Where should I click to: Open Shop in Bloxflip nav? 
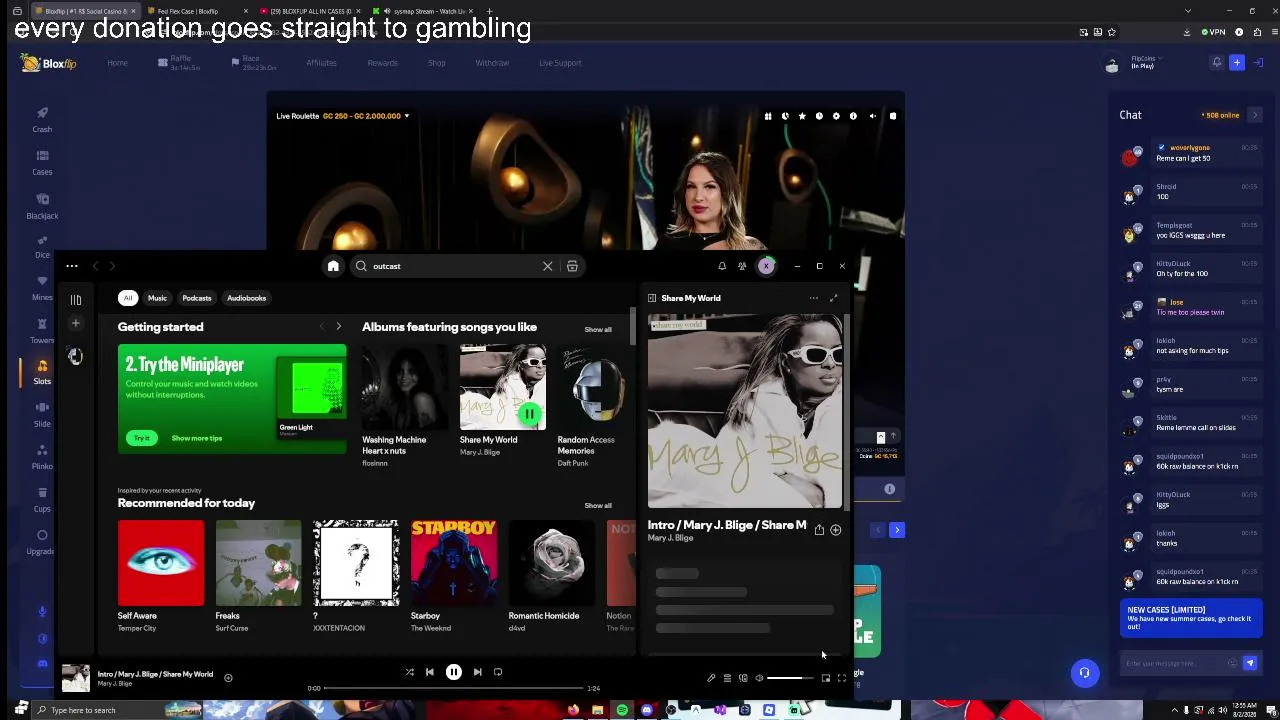click(x=437, y=63)
